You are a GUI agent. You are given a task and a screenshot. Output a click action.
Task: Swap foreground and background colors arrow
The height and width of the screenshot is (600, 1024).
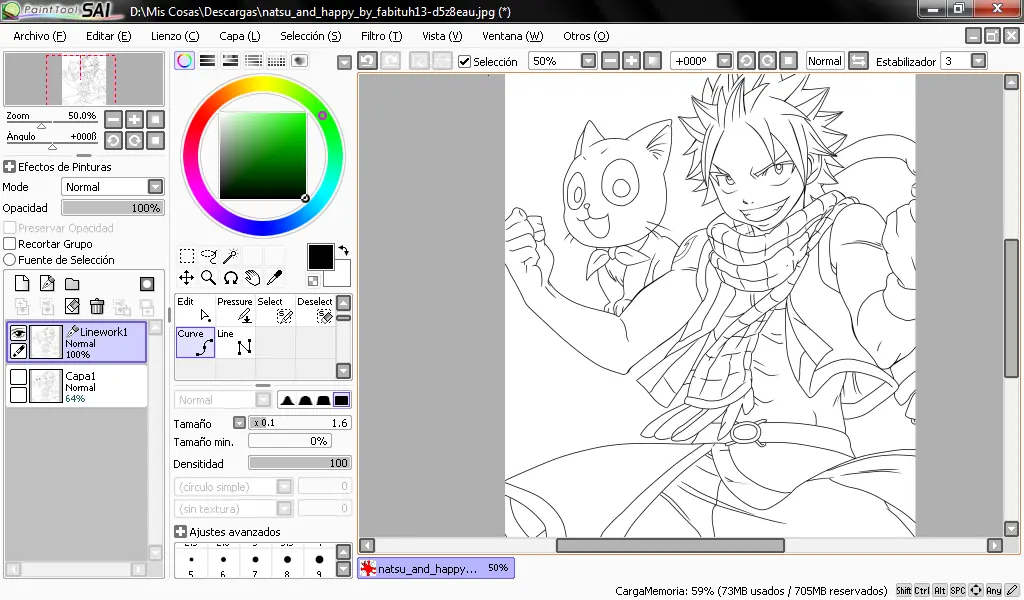[344, 250]
